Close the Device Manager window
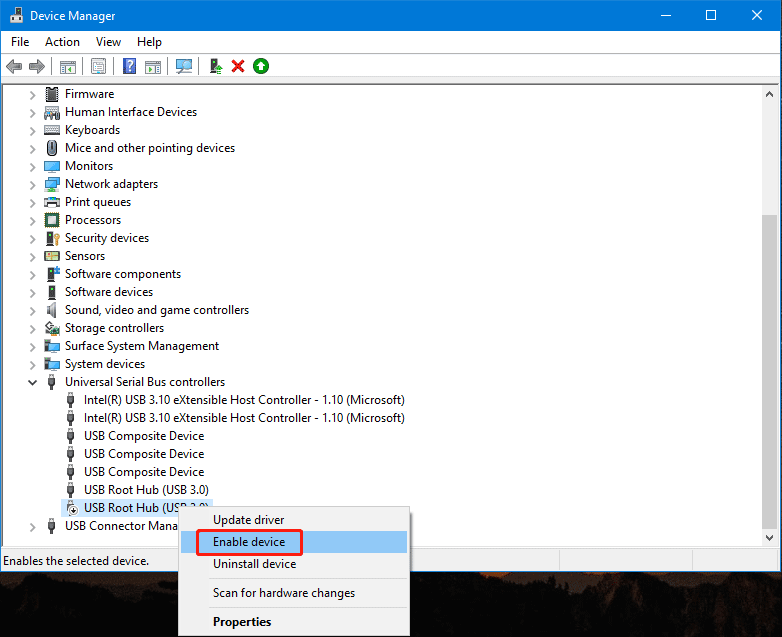This screenshot has width=782, height=637. (x=757, y=15)
